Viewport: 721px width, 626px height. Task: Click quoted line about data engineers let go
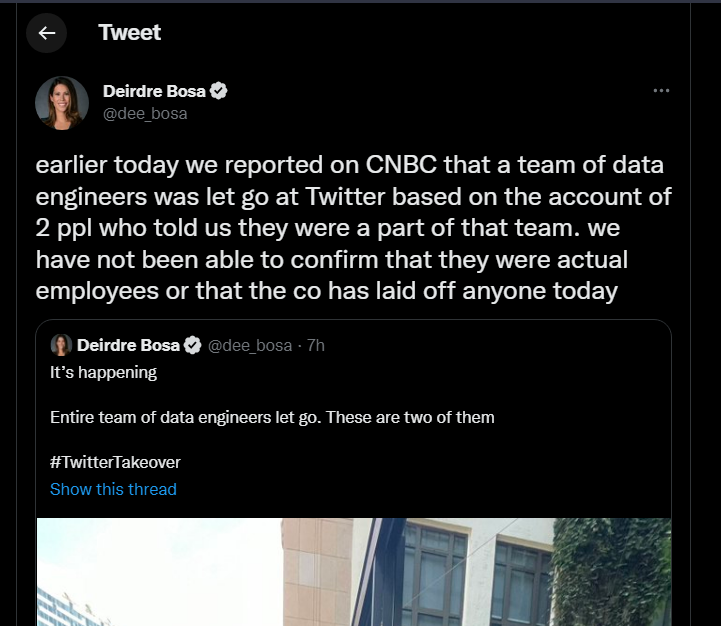272,417
